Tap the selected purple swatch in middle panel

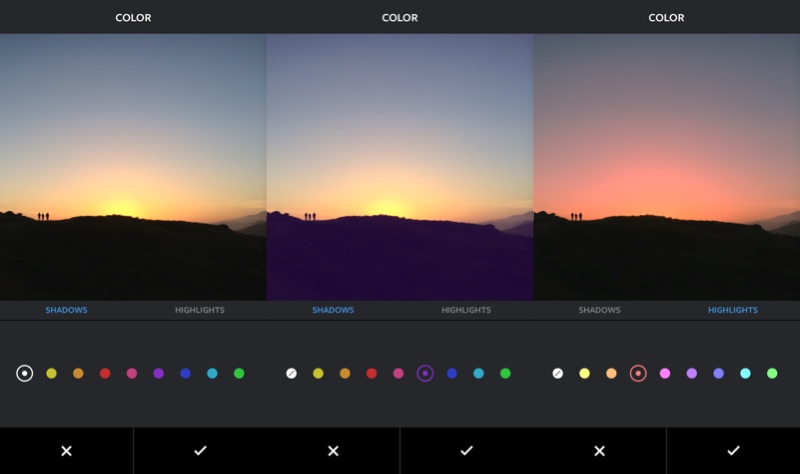[425, 373]
